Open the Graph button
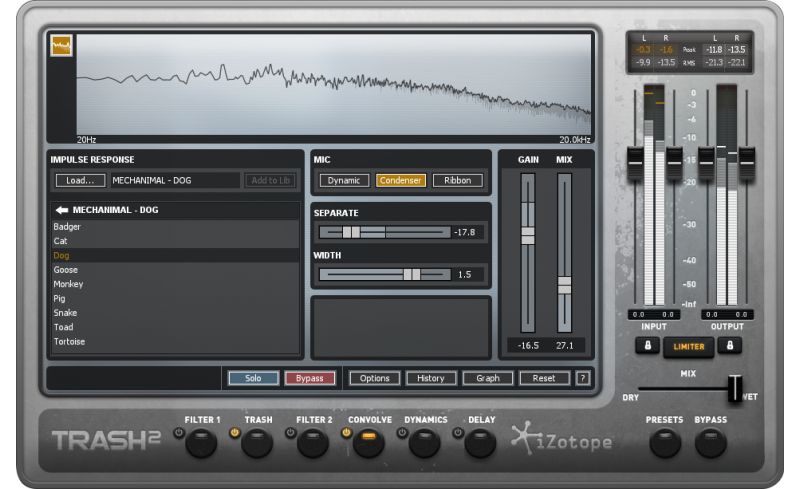The height and width of the screenshot is (489, 800). (x=488, y=378)
